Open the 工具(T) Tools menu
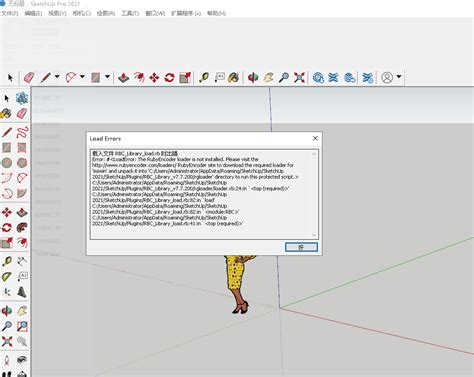The height and width of the screenshot is (377, 474). click(x=130, y=13)
